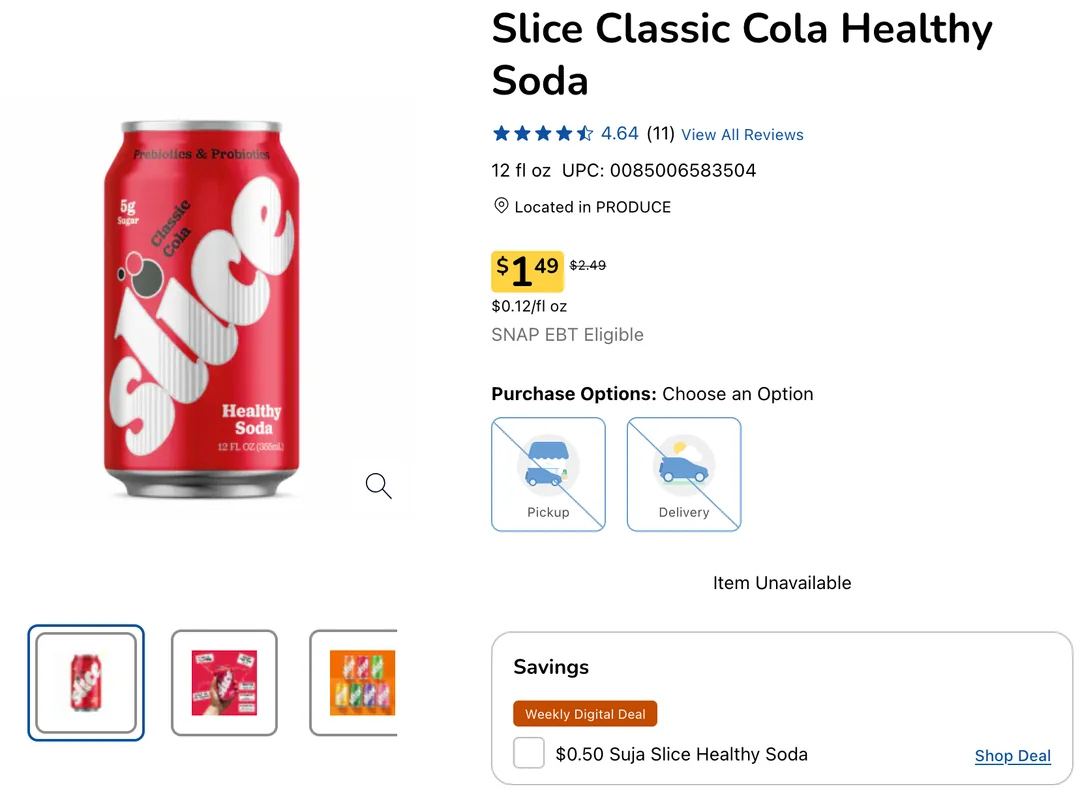The height and width of the screenshot is (795, 1080).
Task: Select the third multi-flavor cans thumbnail
Action: coord(361,683)
